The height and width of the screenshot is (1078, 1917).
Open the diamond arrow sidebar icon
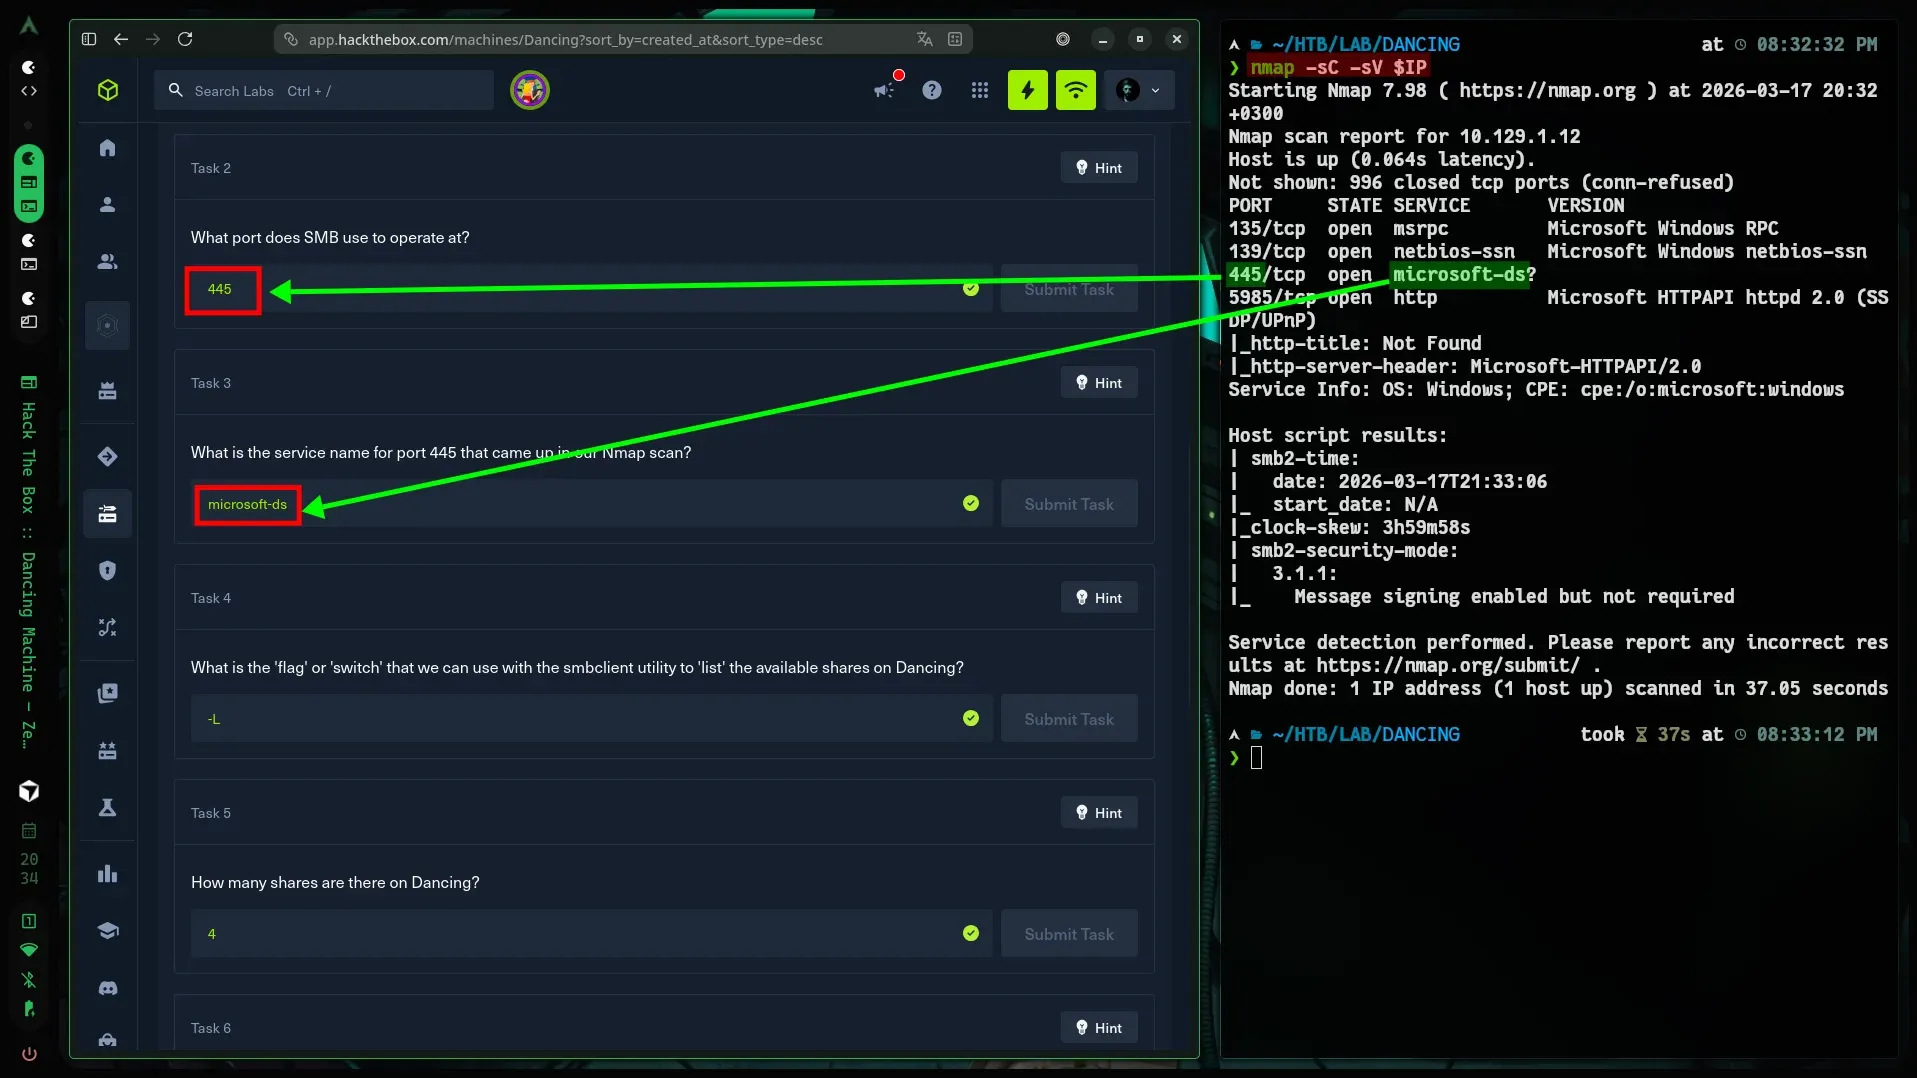[x=108, y=457]
